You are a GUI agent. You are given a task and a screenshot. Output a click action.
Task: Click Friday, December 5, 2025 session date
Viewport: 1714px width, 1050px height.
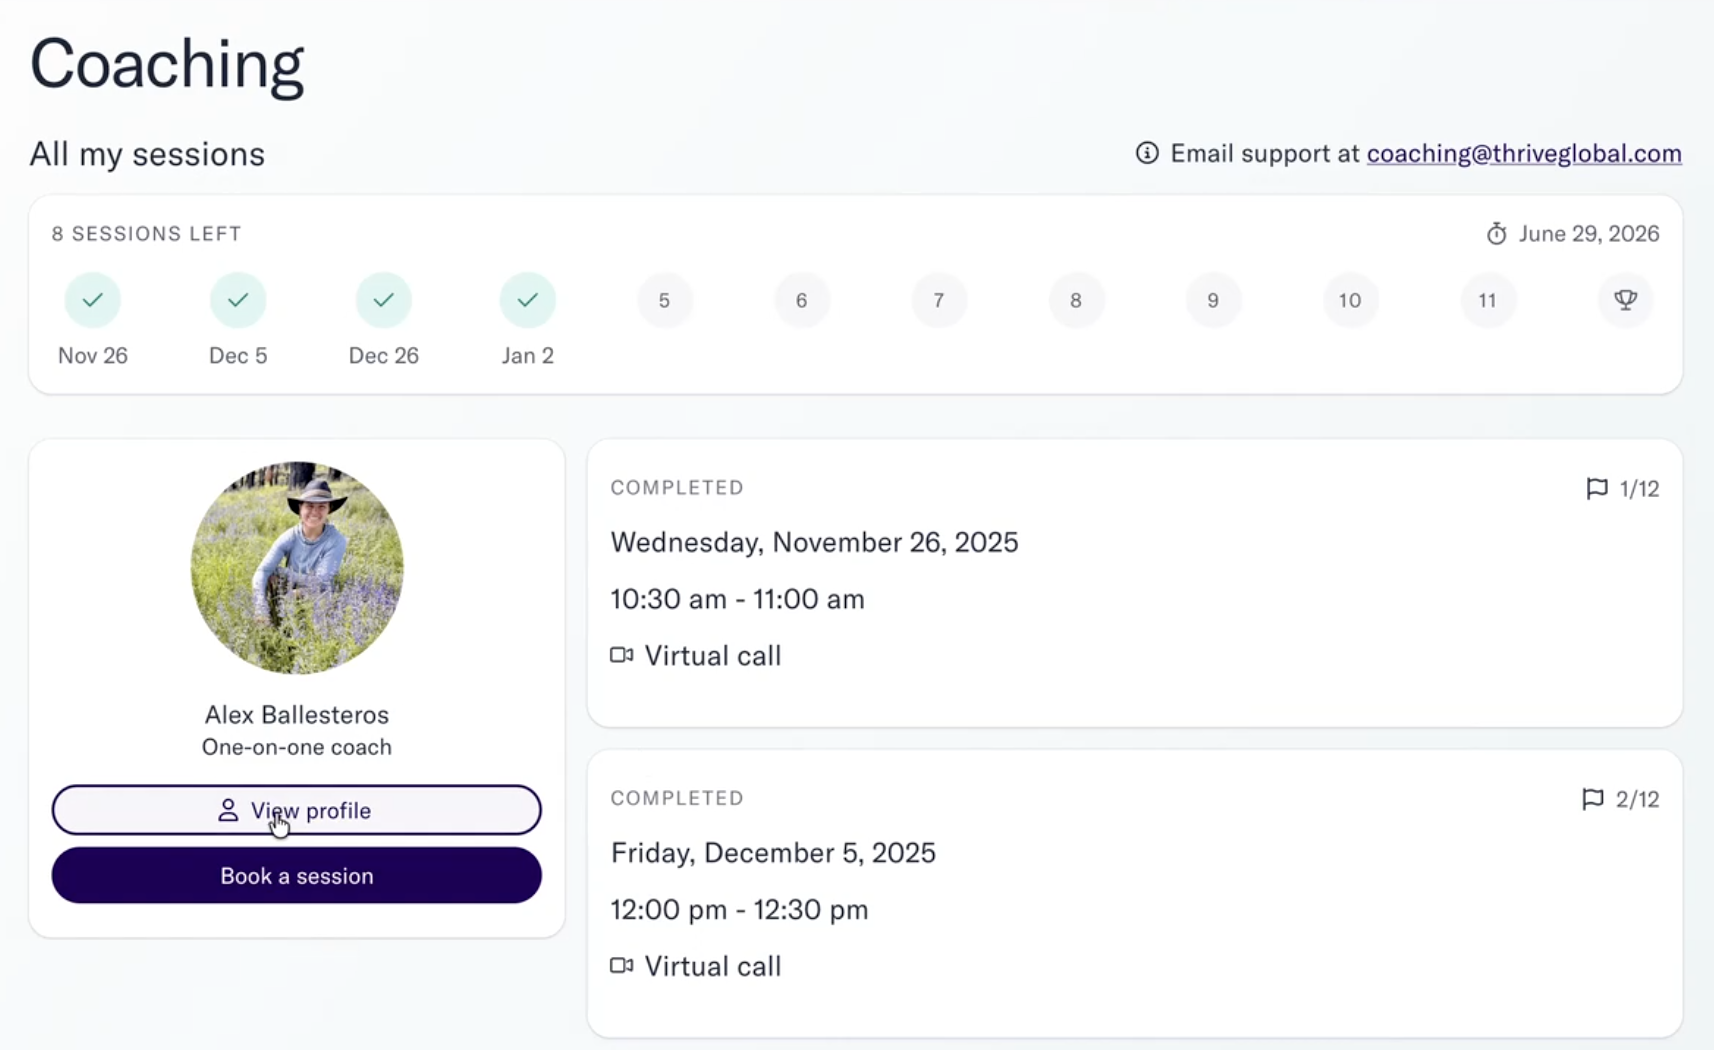(x=773, y=853)
